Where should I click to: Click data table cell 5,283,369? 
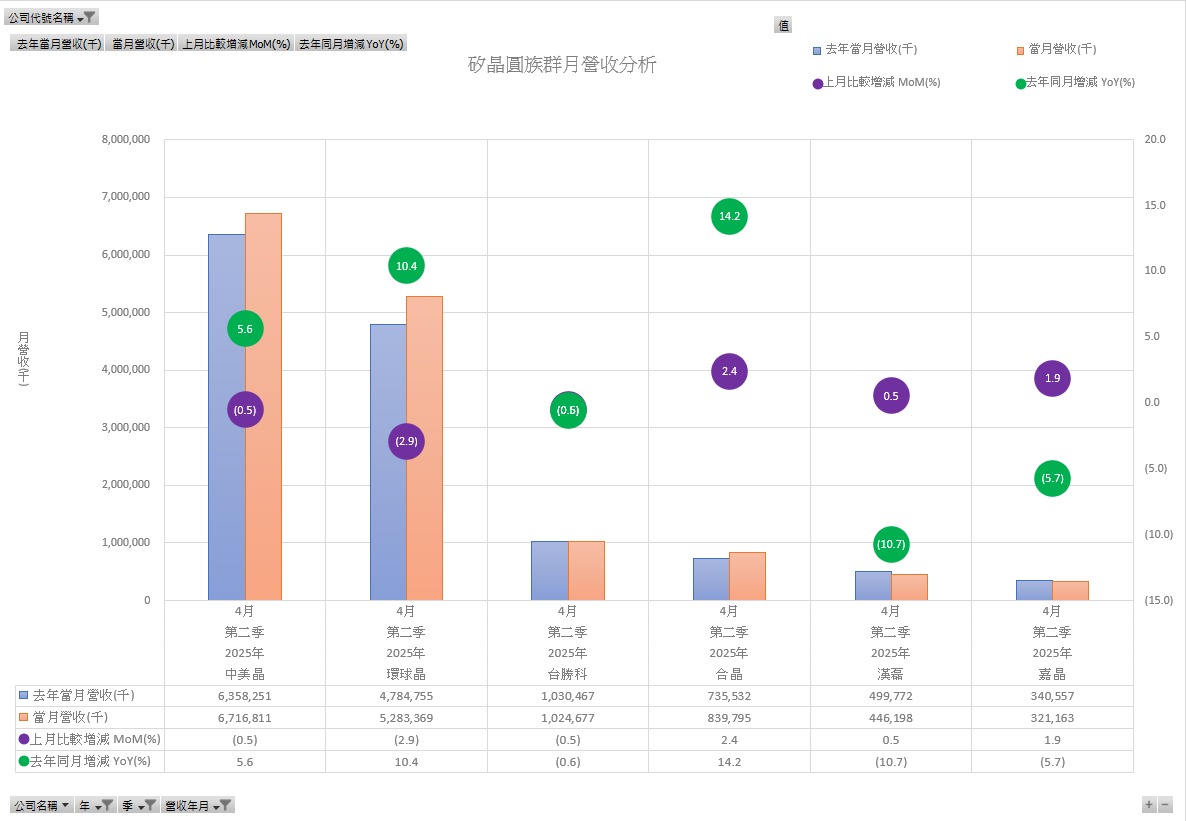(x=406, y=717)
